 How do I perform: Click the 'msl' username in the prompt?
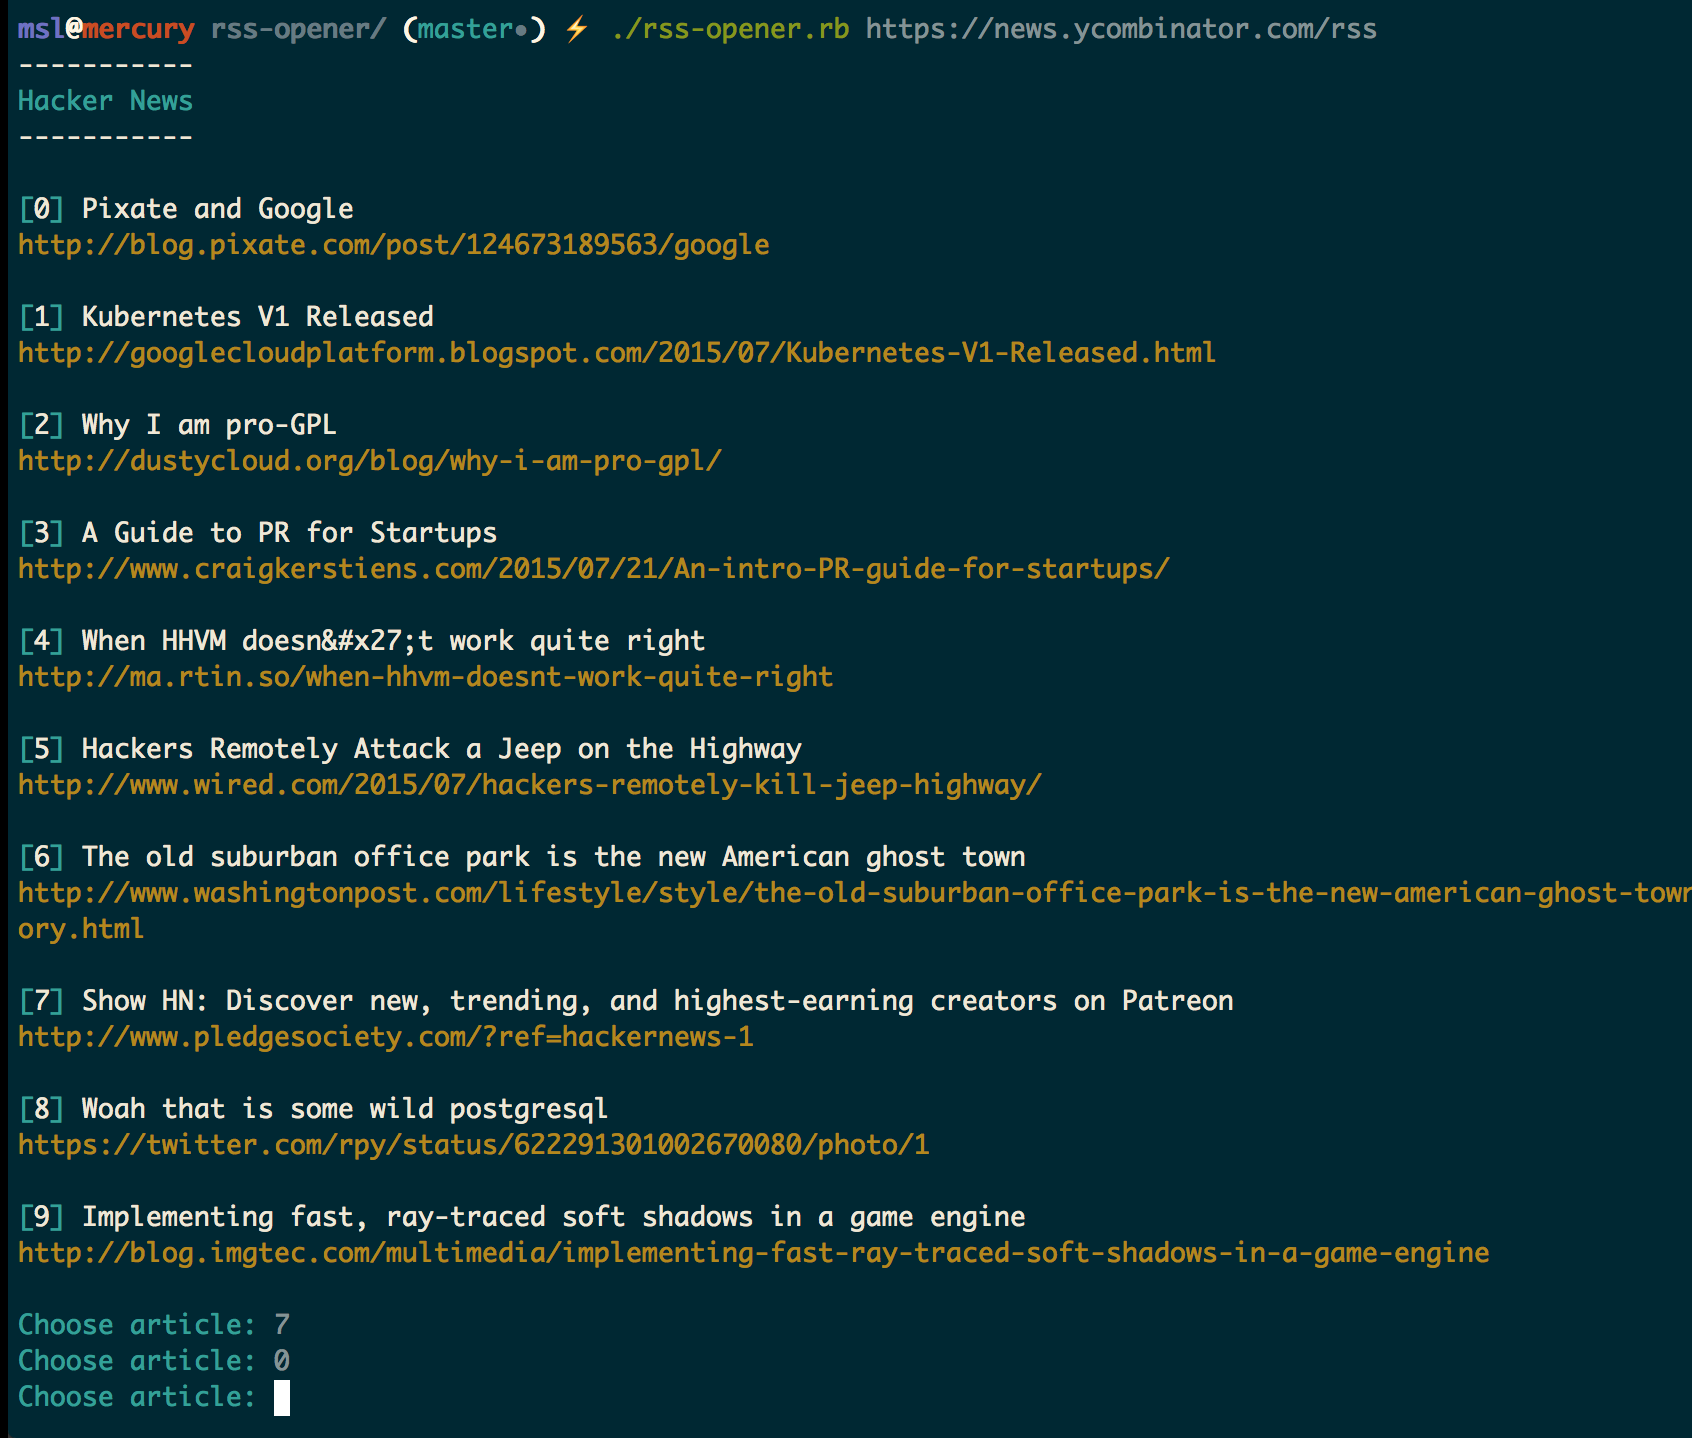point(41,29)
